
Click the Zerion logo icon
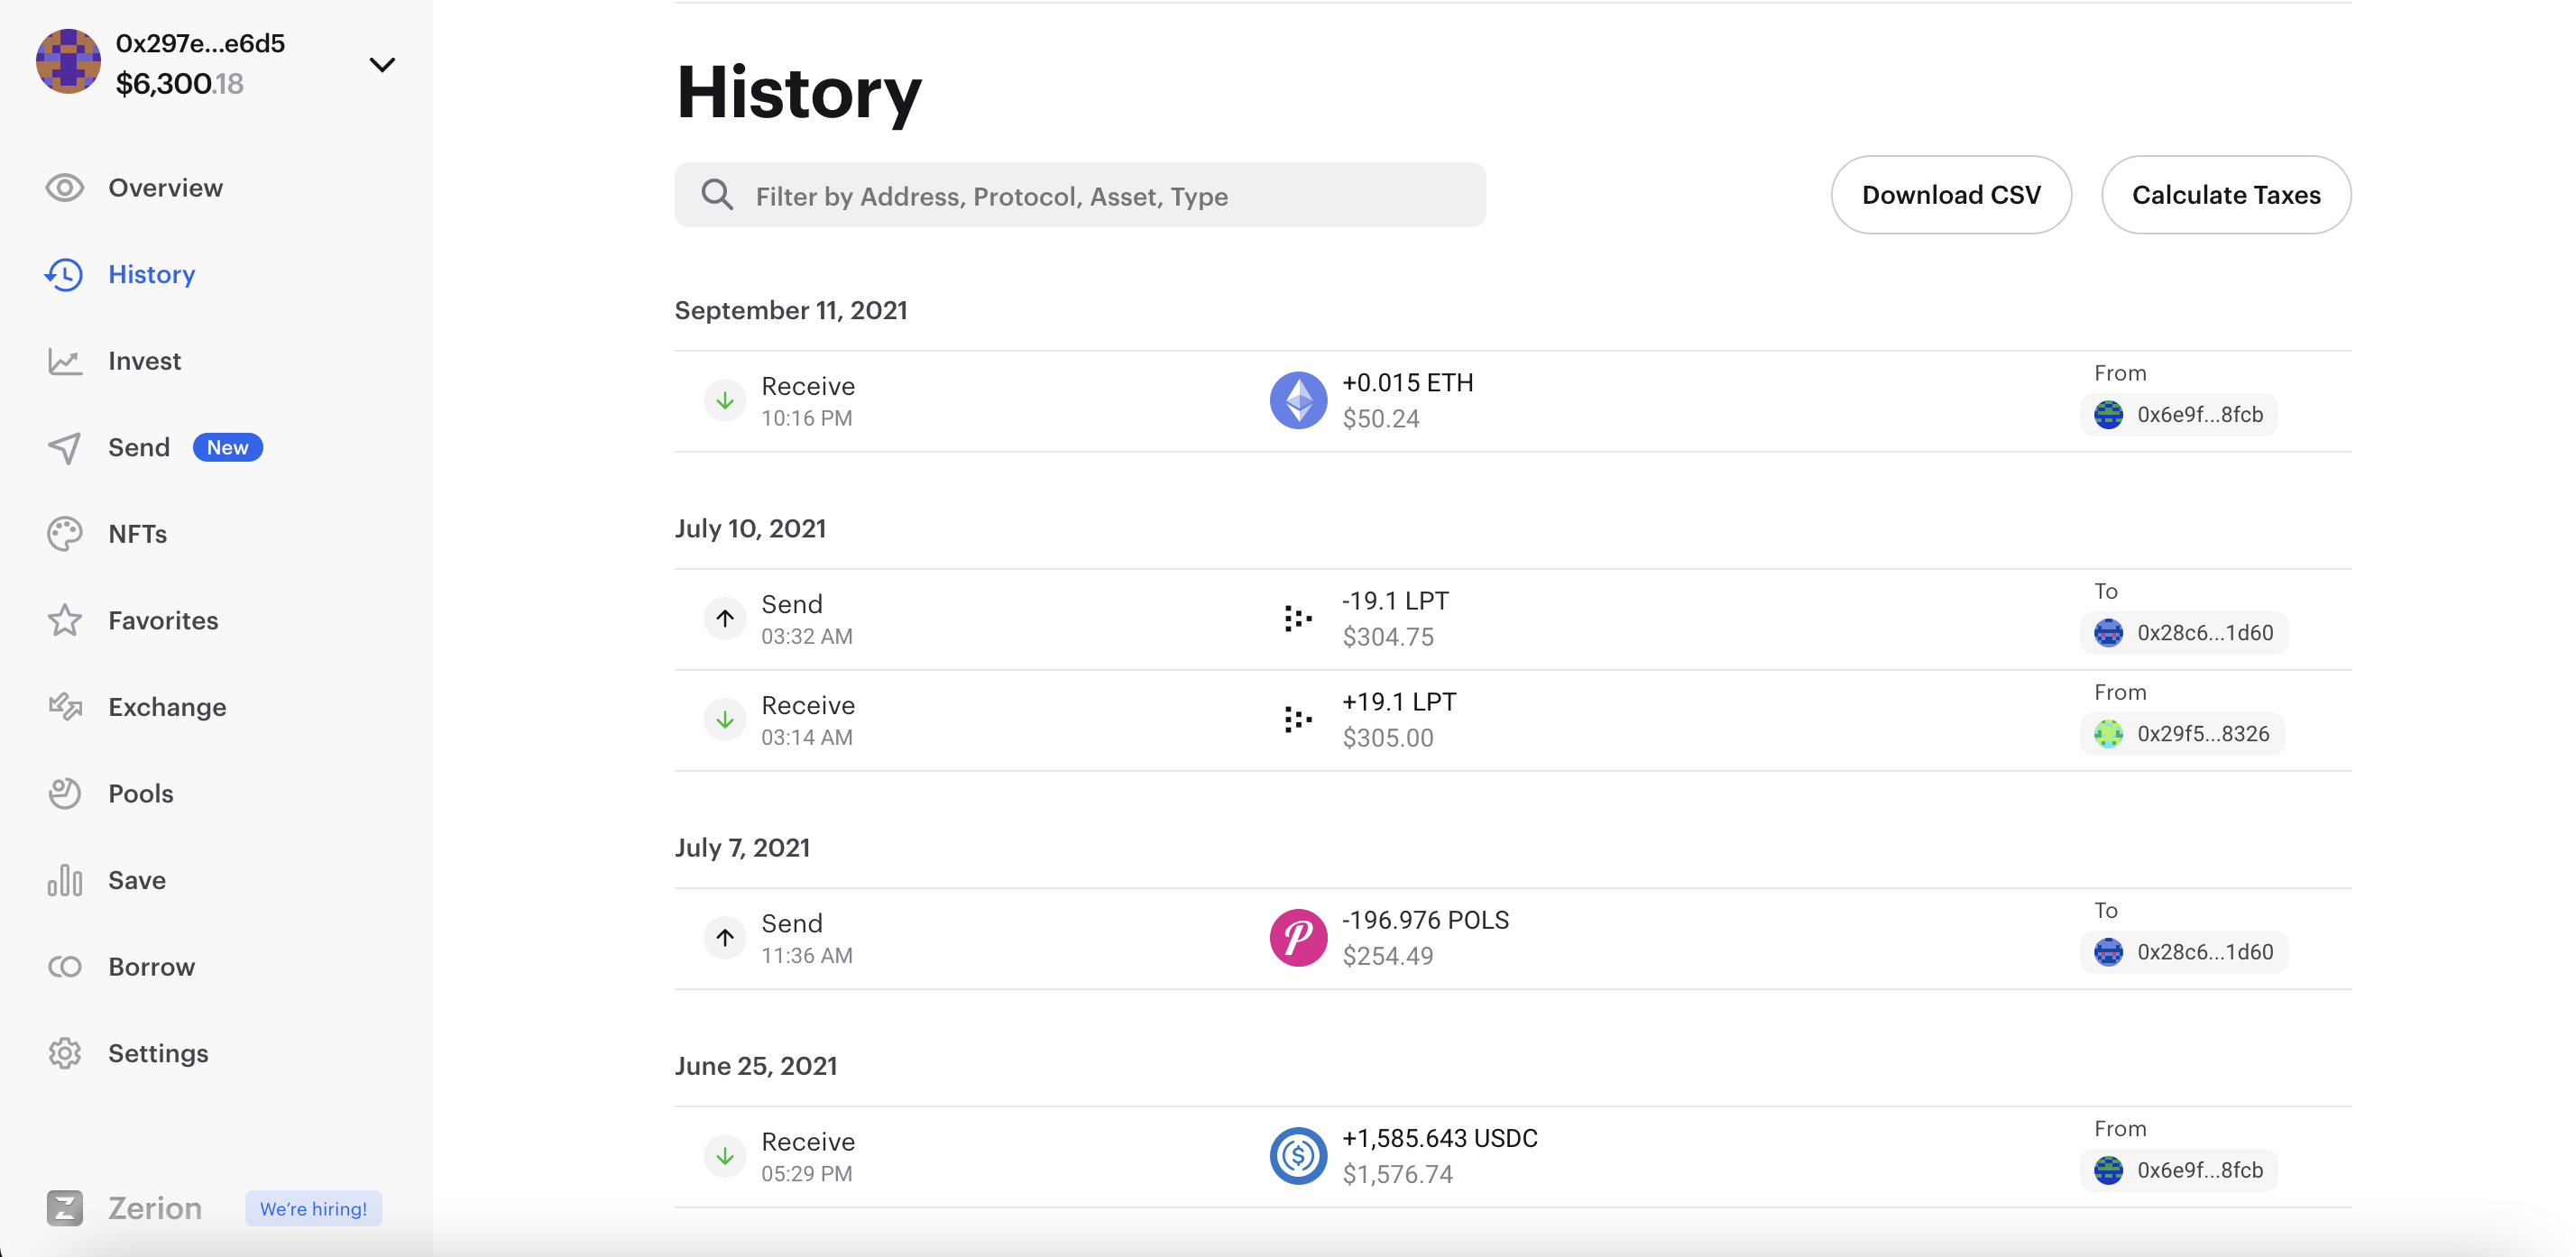(x=65, y=1208)
